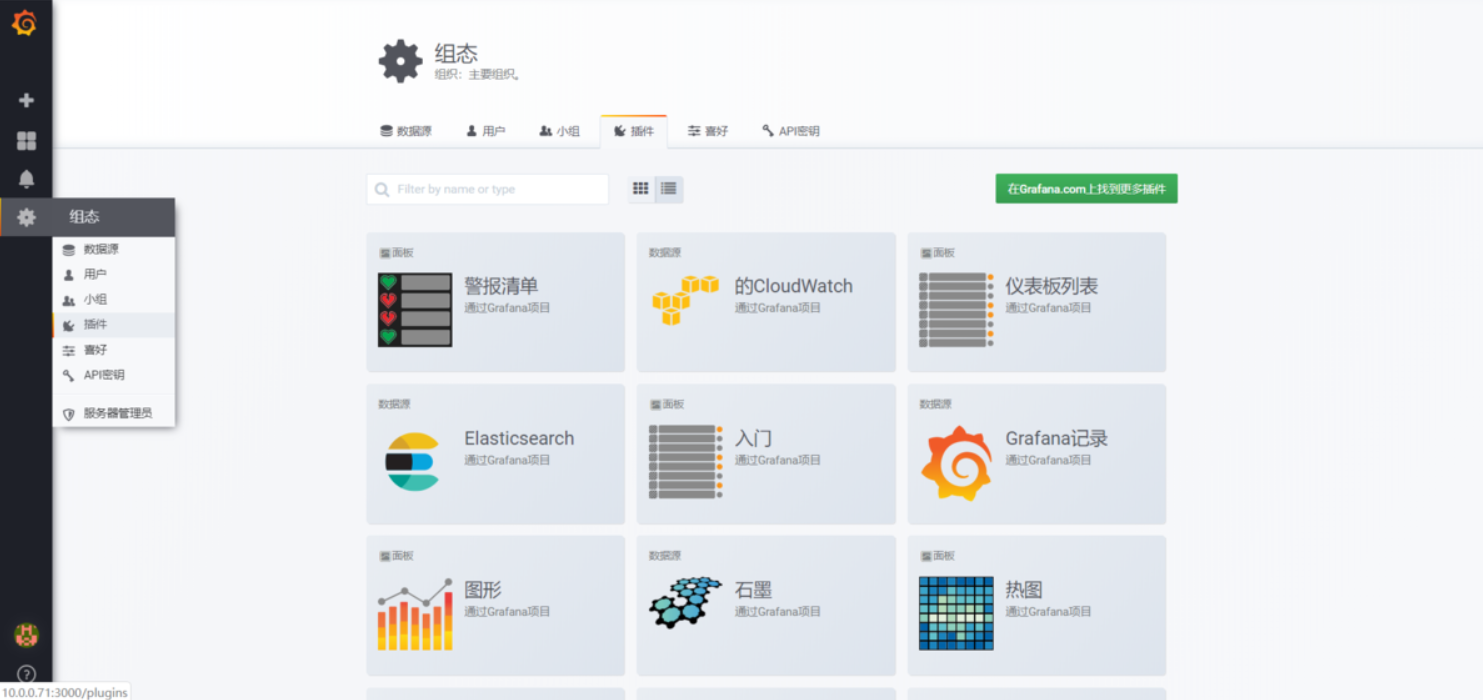Switch to the 小组 tab
The width and height of the screenshot is (1483, 700).
pyautogui.click(x=560, y=131)
